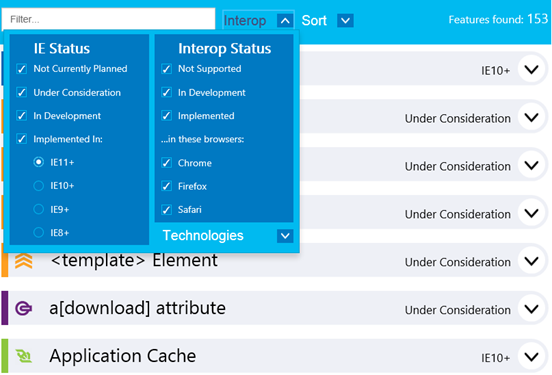This screenshot has height=375, width=552.
Task: Toggle the Chrome browser checkbox
Action: tap(167, 163)
